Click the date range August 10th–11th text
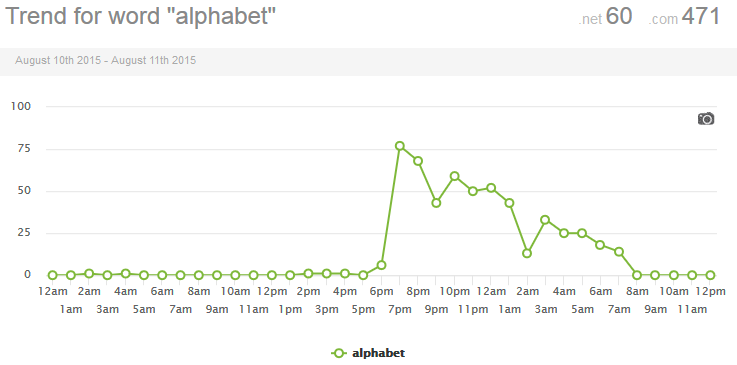The width and height of the screenshot is (737, 365). coord(105,61)
